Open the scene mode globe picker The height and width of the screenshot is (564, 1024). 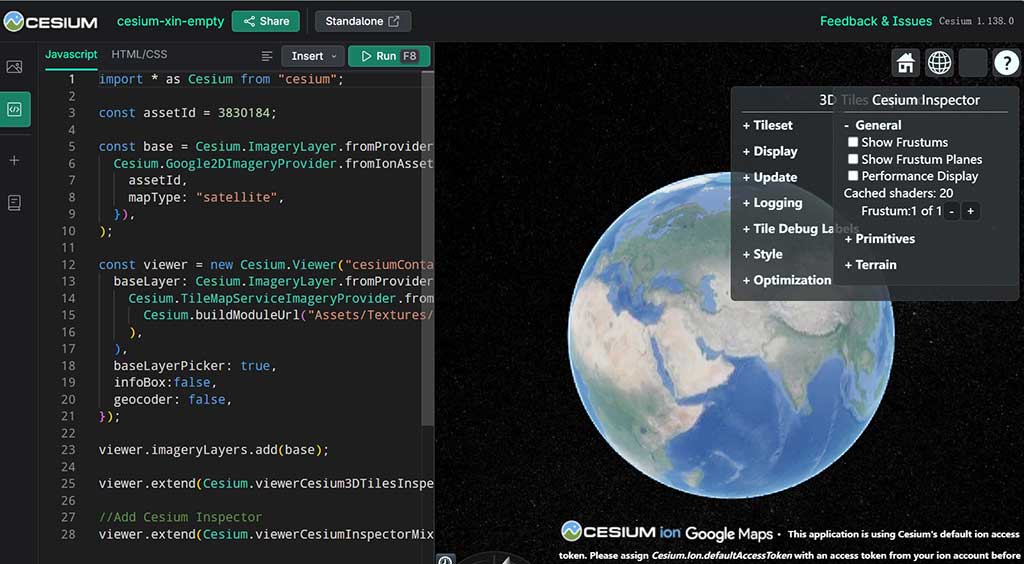click(939, 63)
